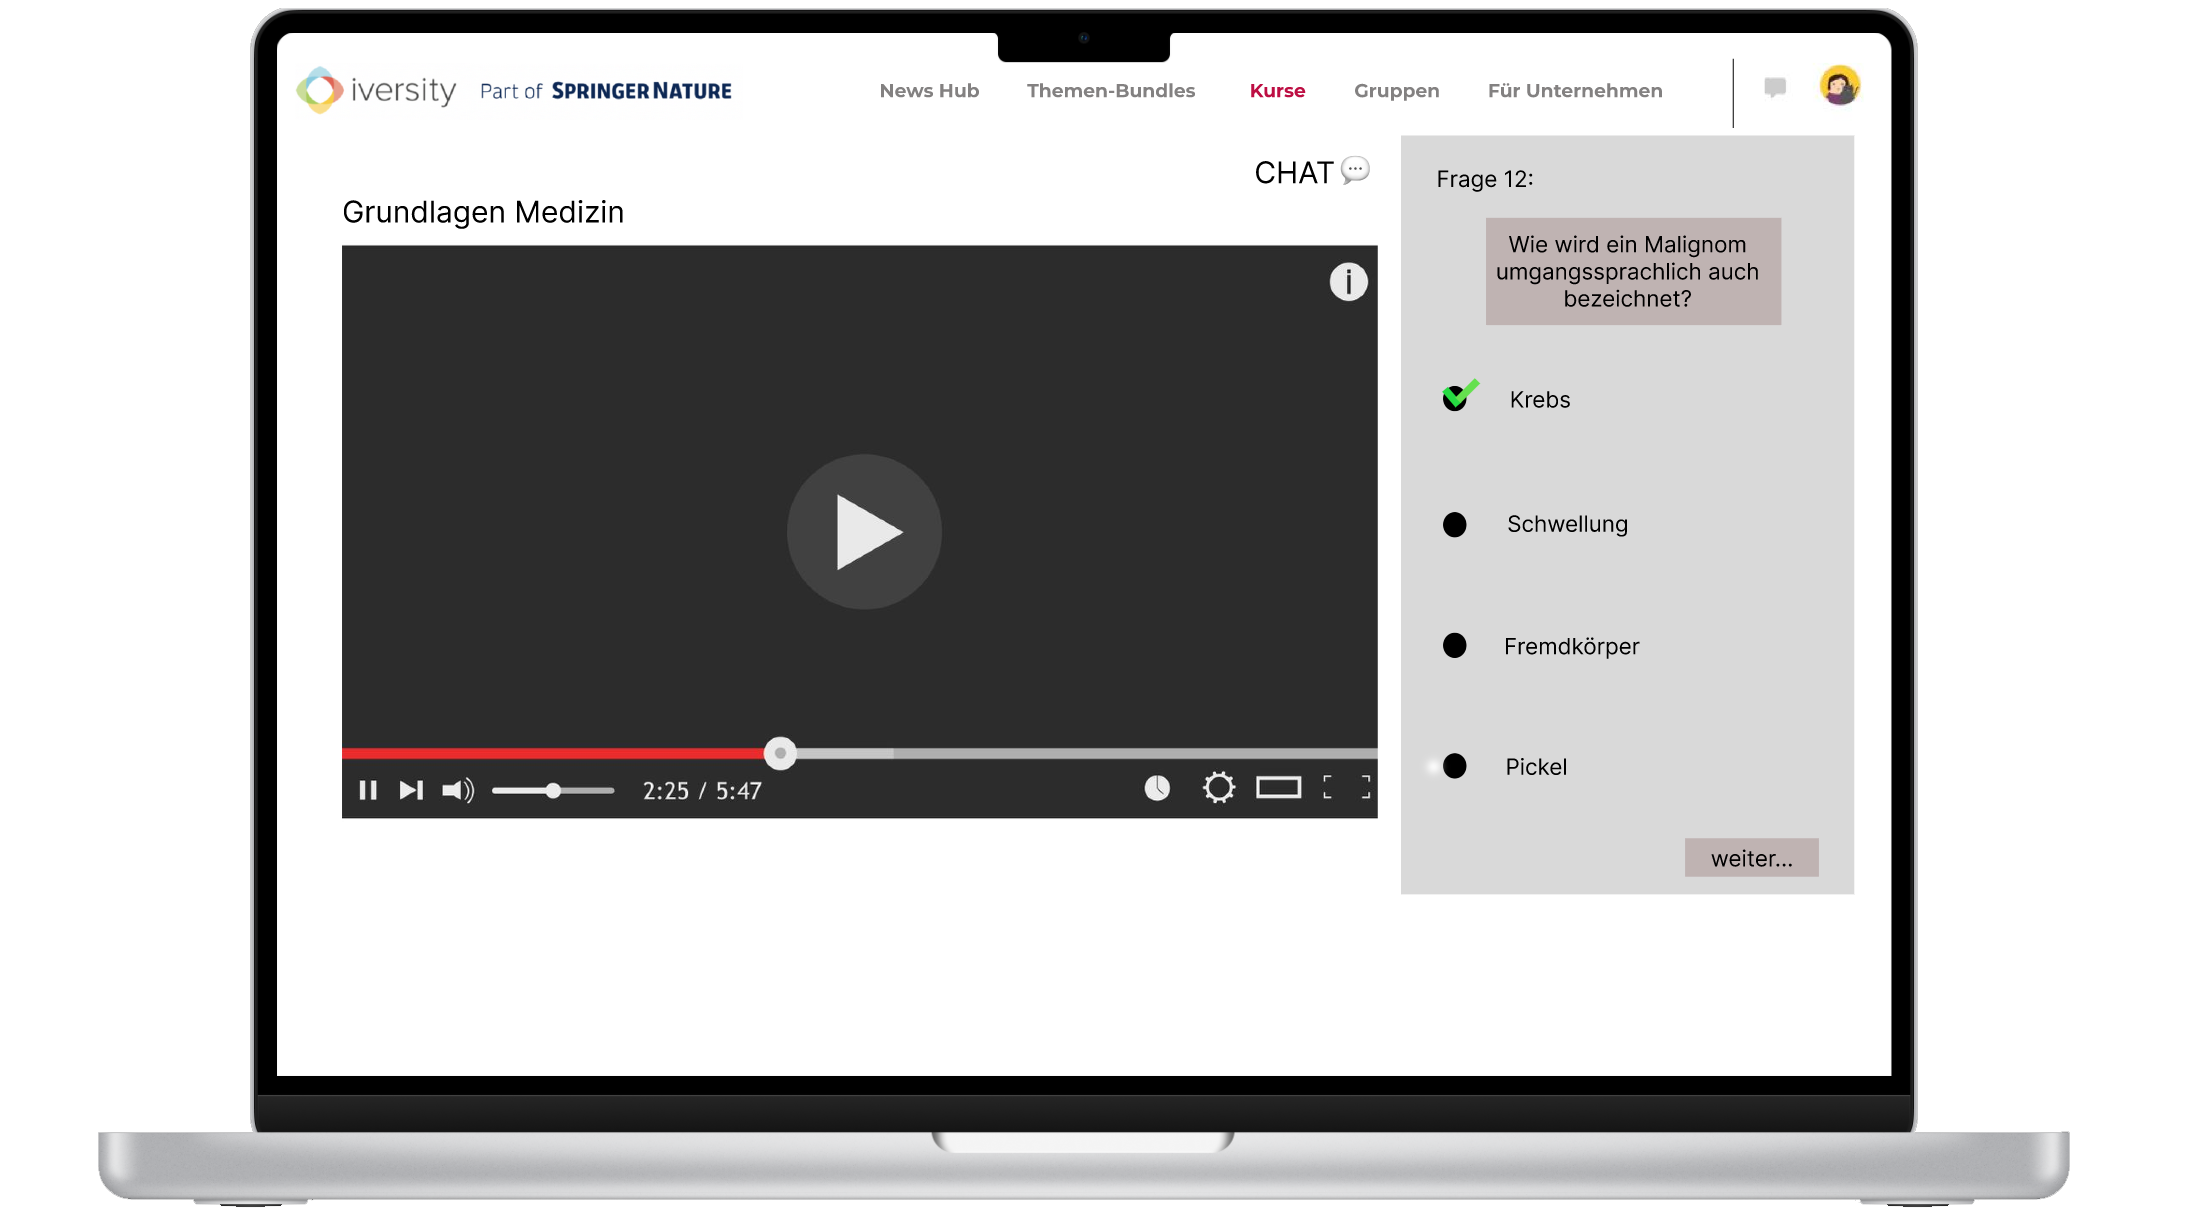2188x1228 pixels.
Task: Pause the video
Action: 368,790
